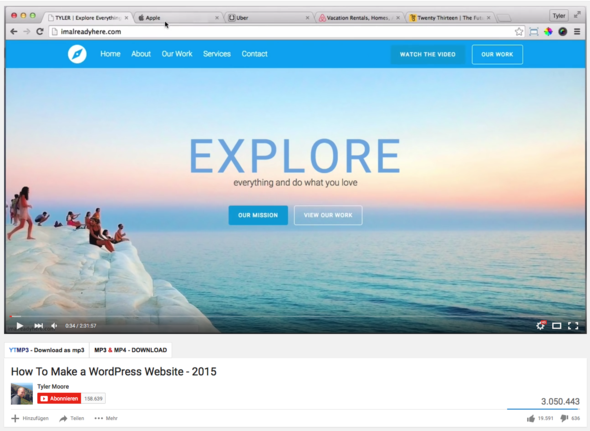
Task: Click YTMP3 Download as mp3
Action: tap(47, 350)
